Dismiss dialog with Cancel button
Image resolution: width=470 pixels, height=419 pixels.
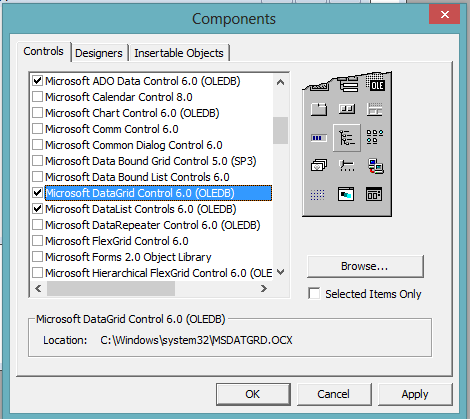click(x=334, y=394)
